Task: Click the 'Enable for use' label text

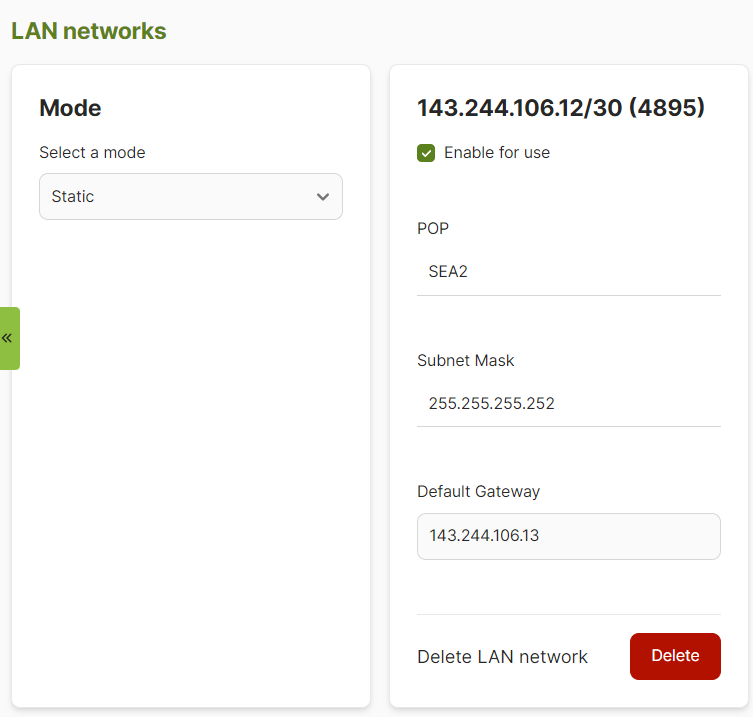Action: (496, 153)
